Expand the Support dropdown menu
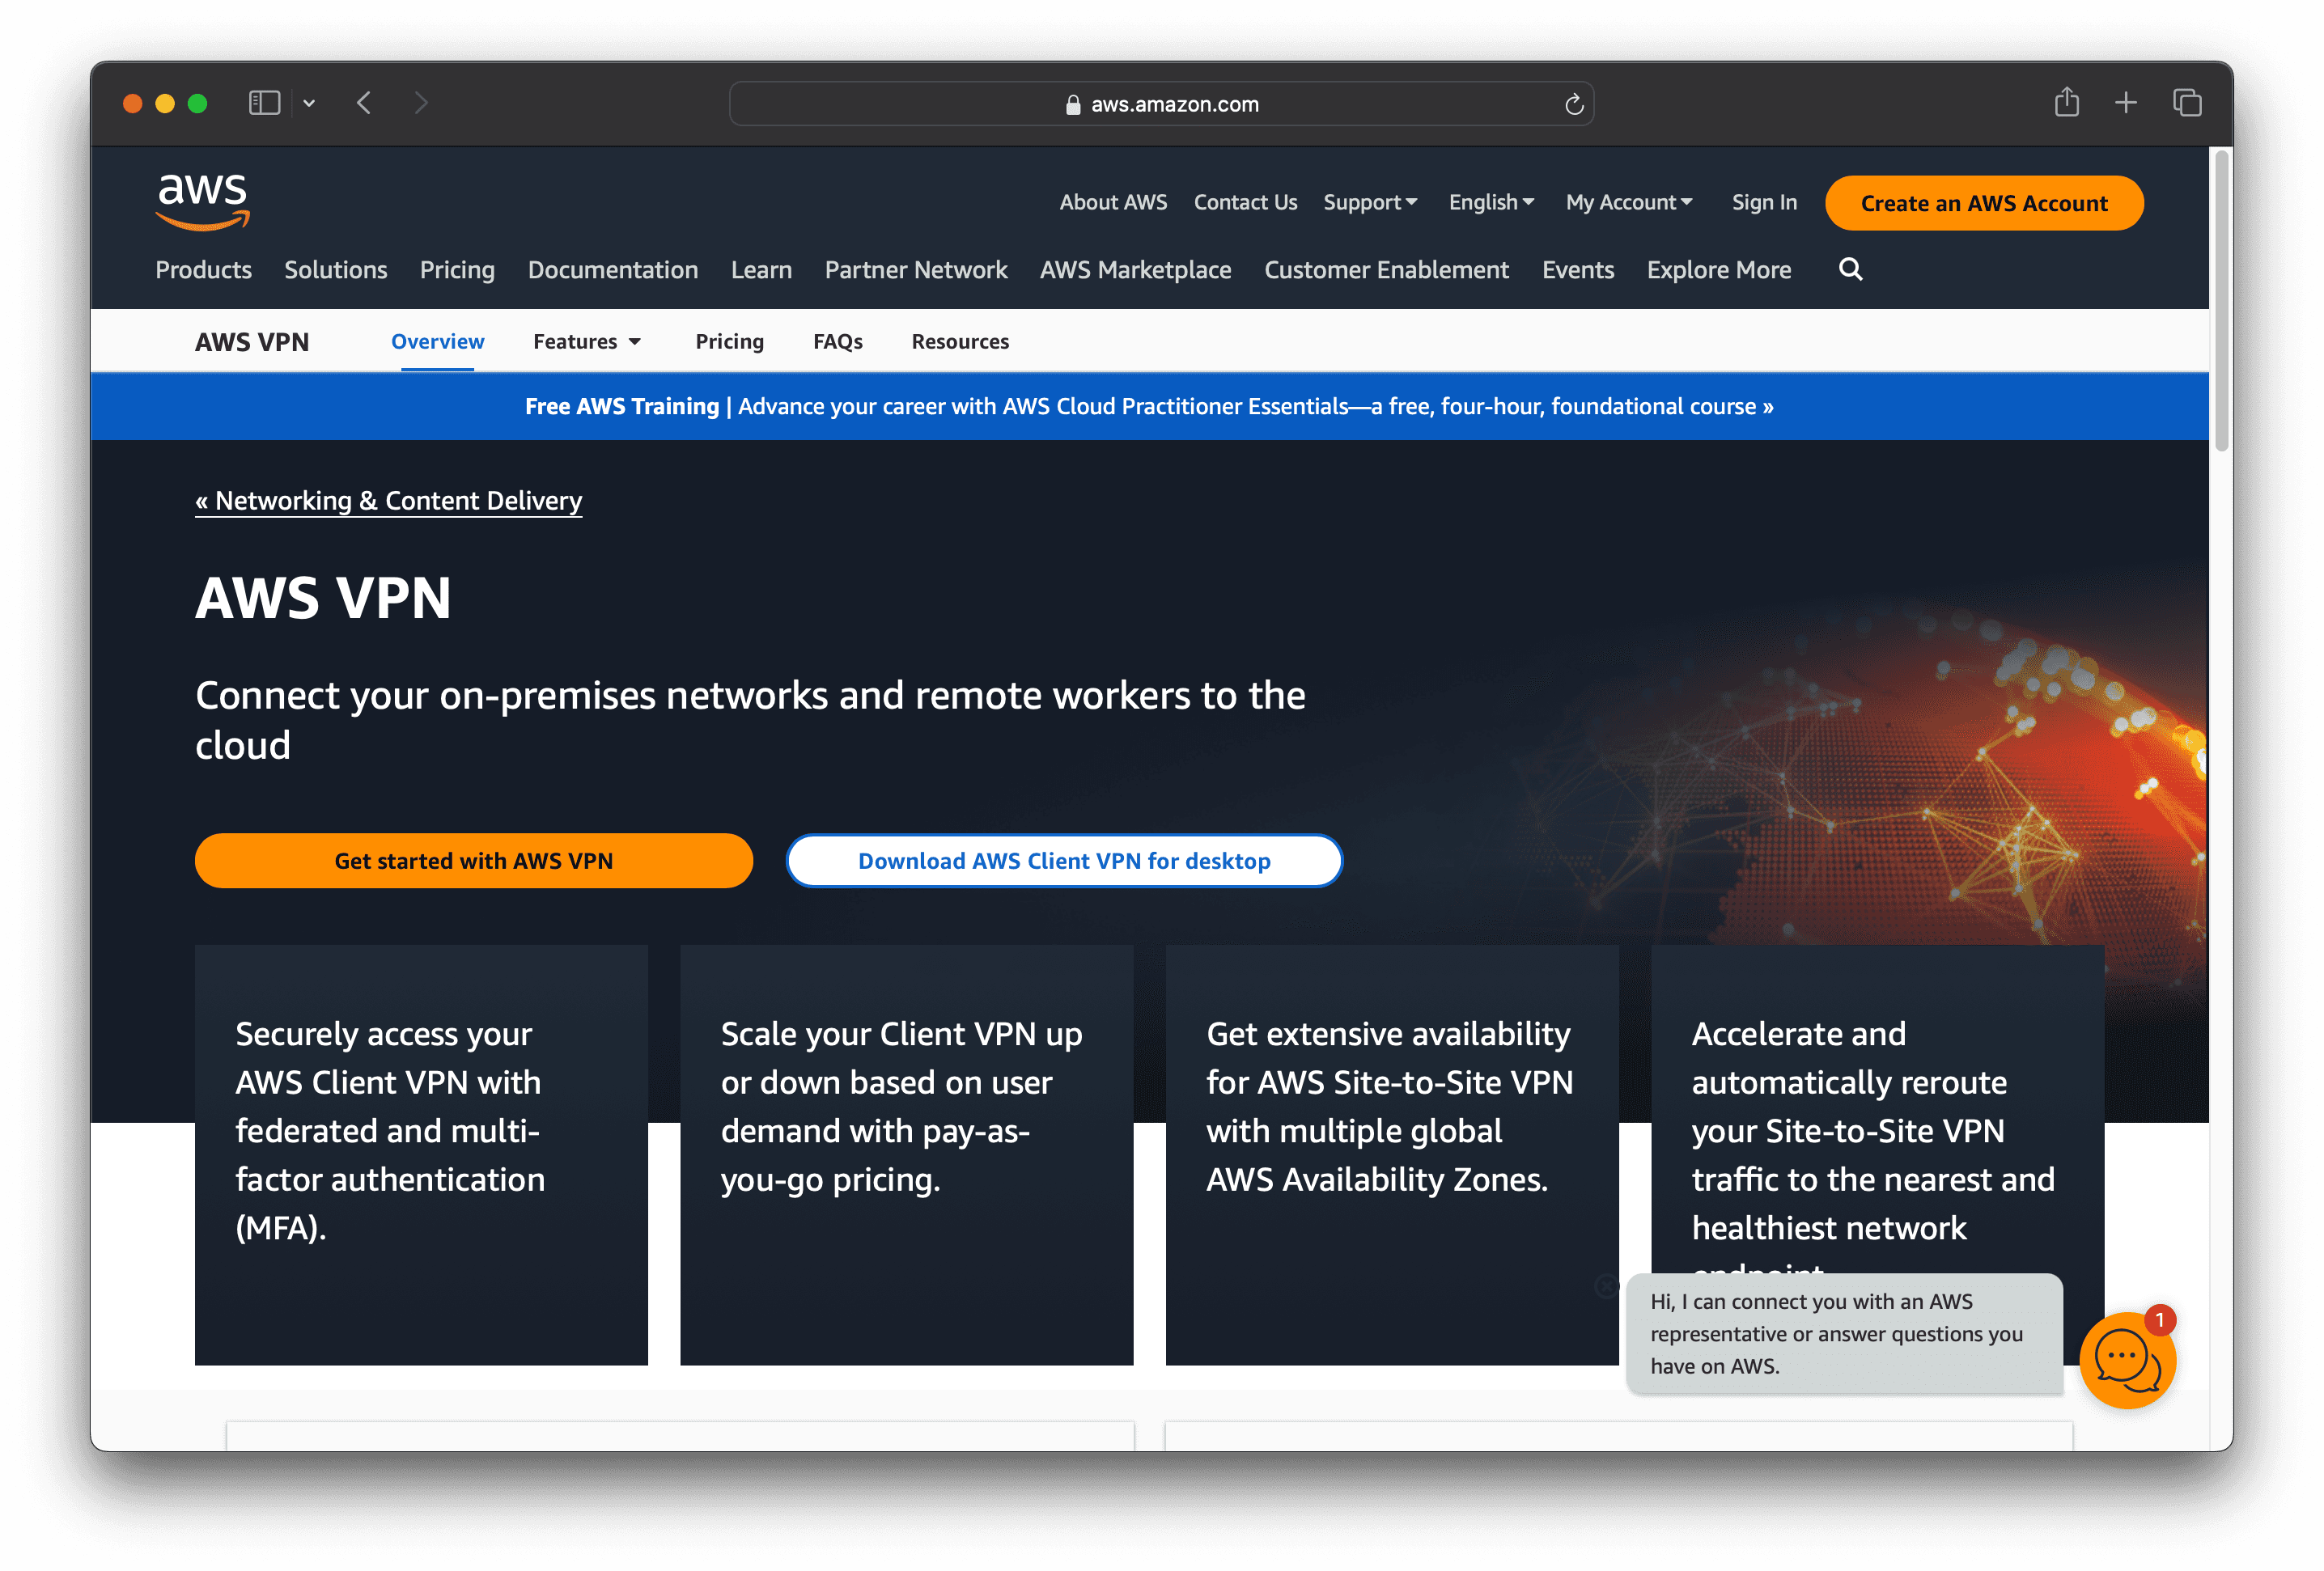This screenshot has height=1571, width=2324. pyautogui.click(x=1369, y=202)
